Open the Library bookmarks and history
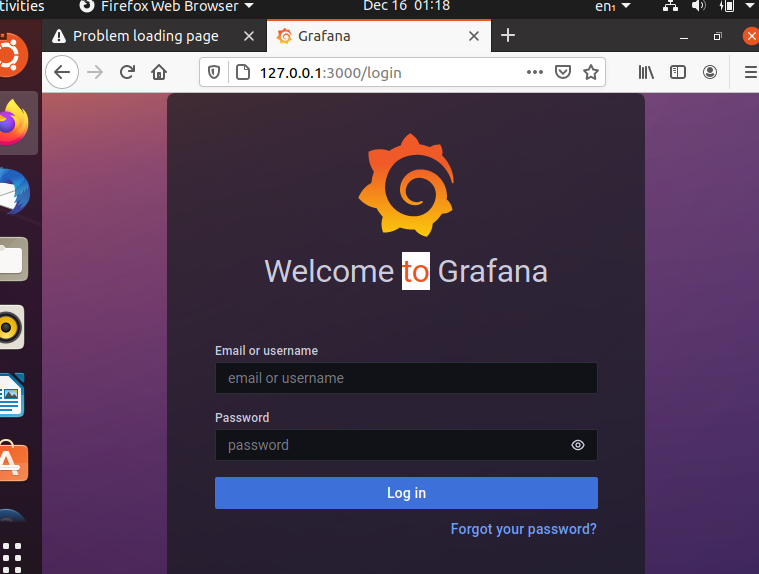Viewport: 759px width, 574px height. coord(646,73)
